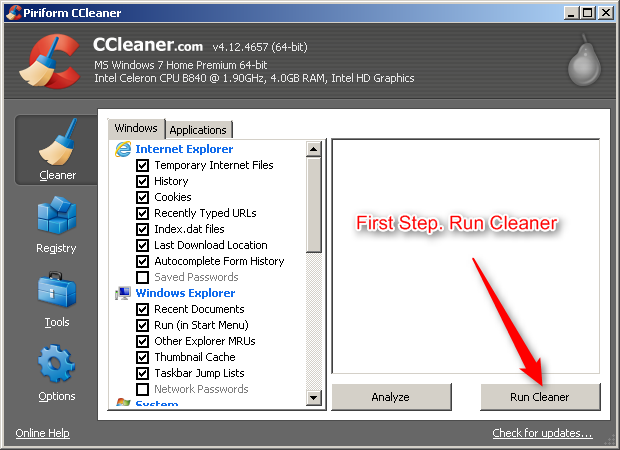Click the Run Cleaner button
Screen dimensions: 620x450
540,397
